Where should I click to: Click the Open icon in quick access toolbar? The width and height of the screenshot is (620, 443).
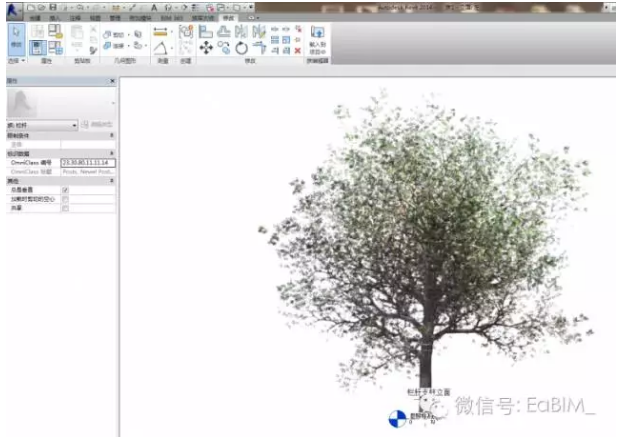[42, 8]
